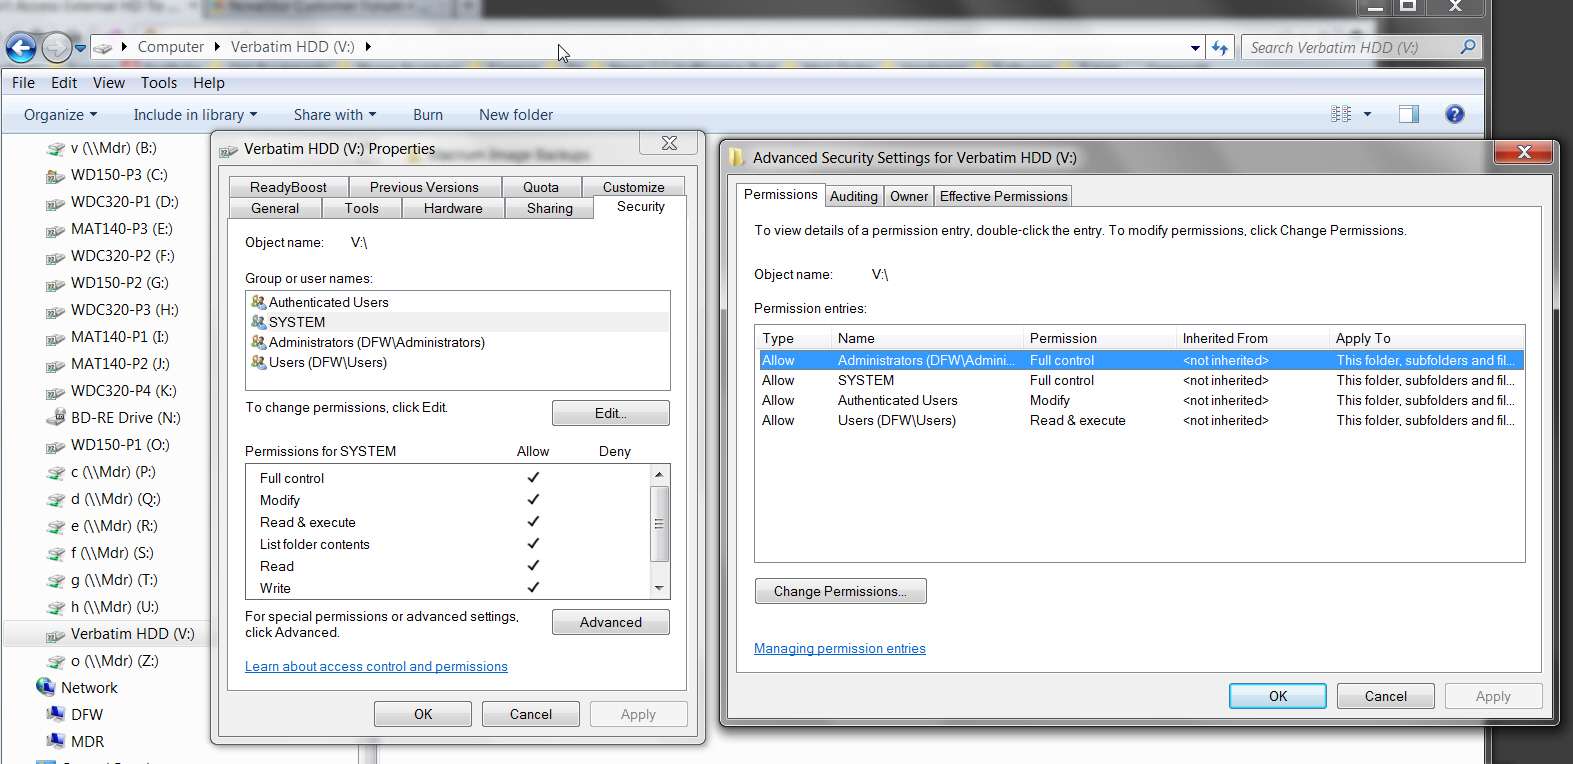Open the Managing permission entries link
Image resolution: width=1573 pixels, height=764 pixels.
coord(840,648)
